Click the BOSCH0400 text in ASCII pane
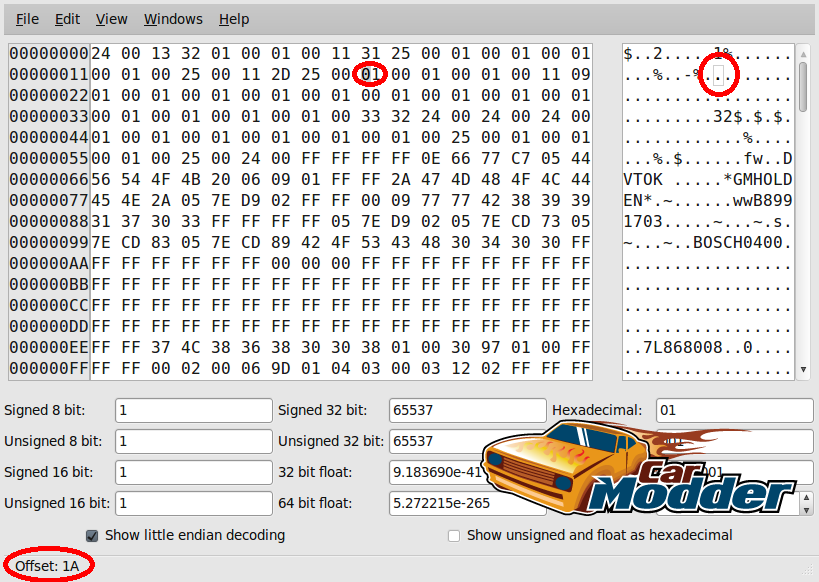Image resolution: width=819 pixels, height=582 pixels. (x=738, y=242)
